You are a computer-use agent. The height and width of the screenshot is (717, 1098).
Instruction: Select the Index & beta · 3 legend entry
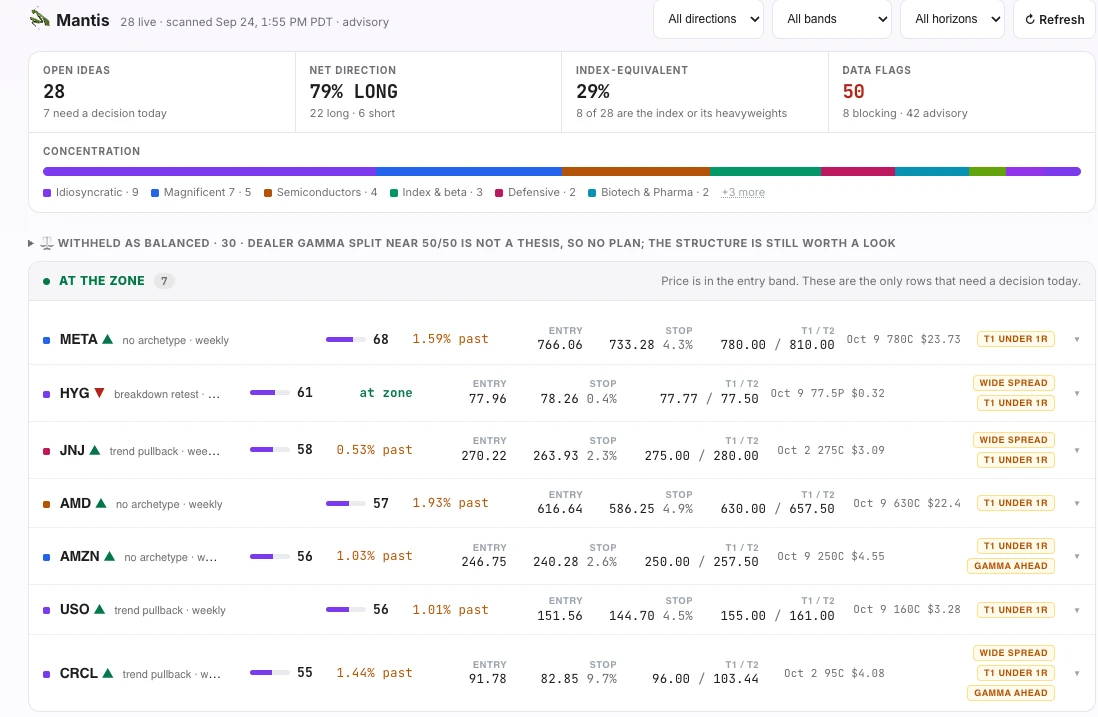click(x=436, y=193)
